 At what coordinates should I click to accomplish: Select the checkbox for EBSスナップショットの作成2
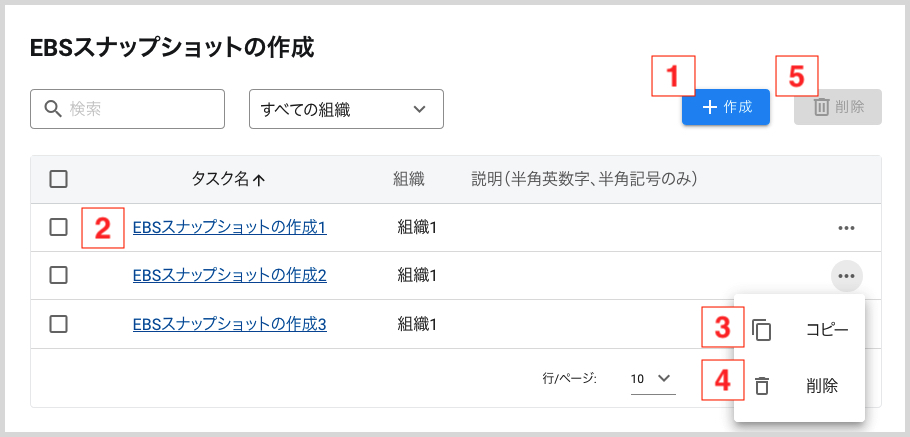[x=59, y=275]
